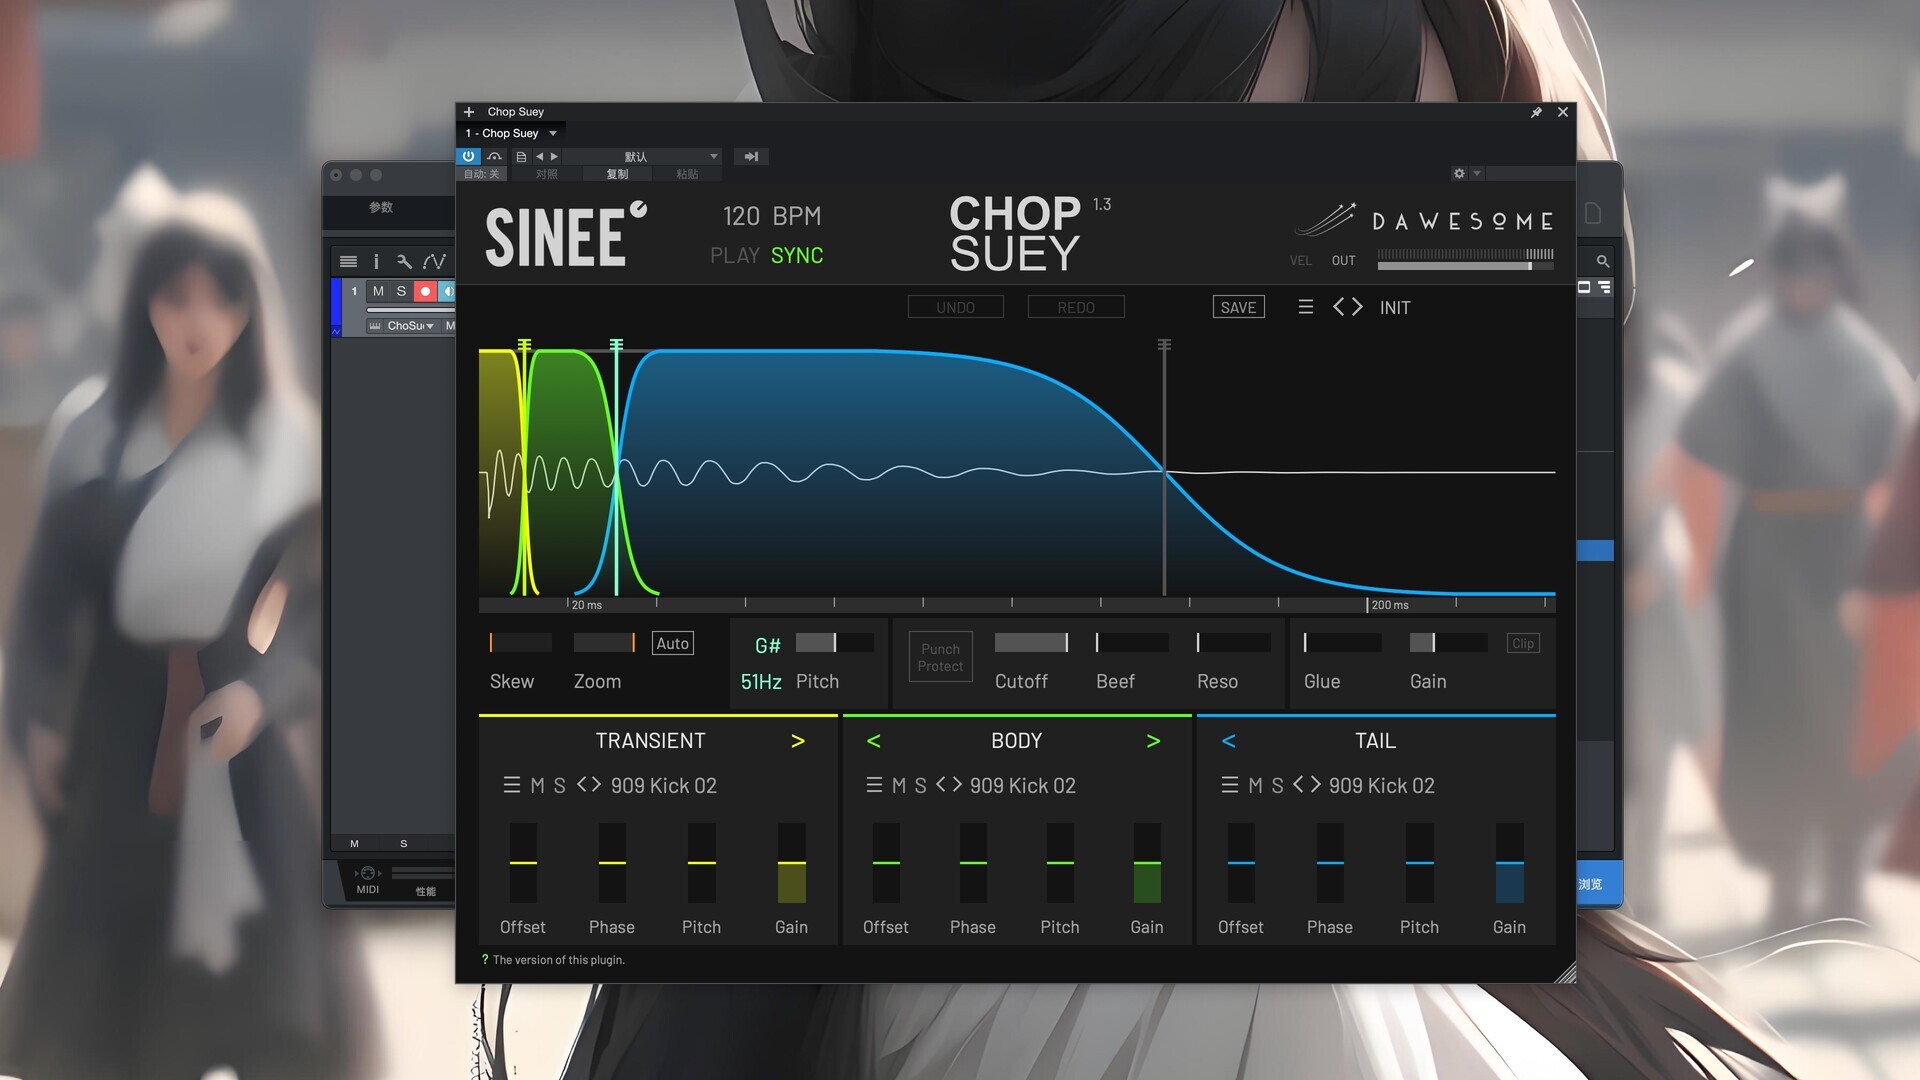Enable Punch Protect

[940, 657]
